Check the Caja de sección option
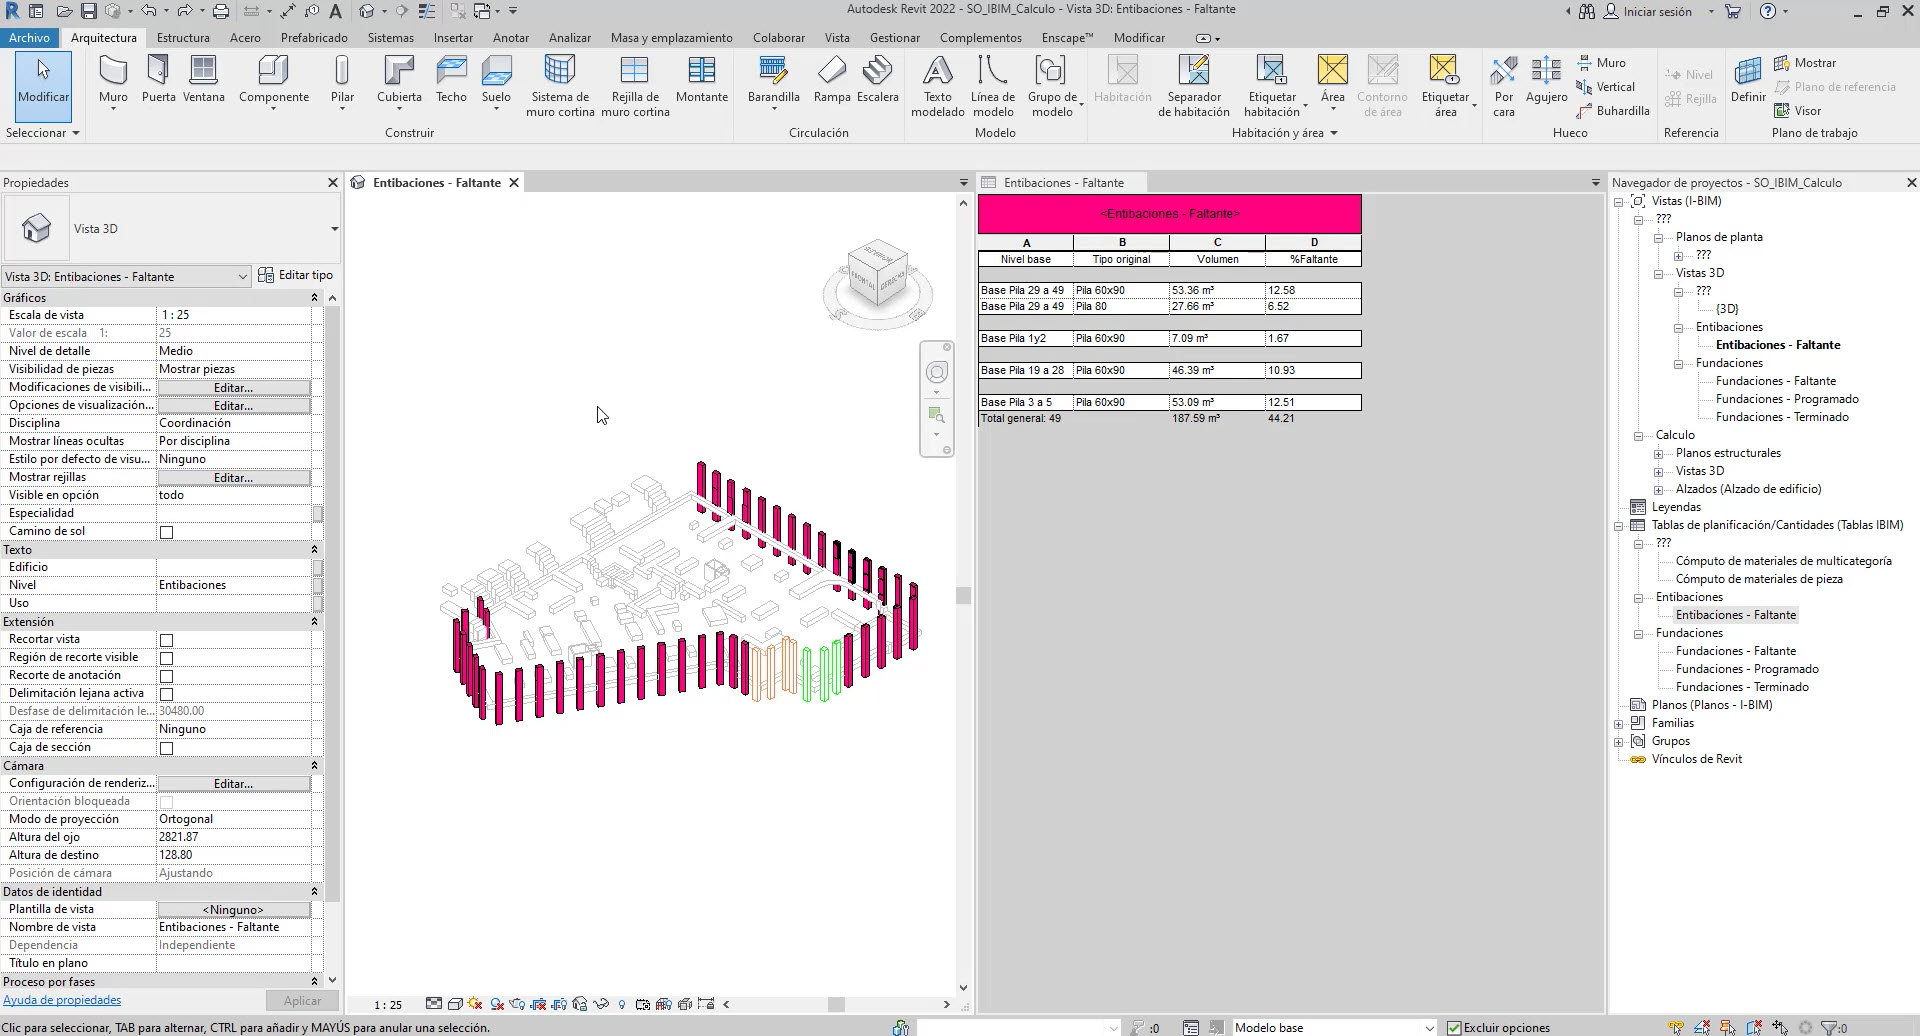 click(x=167, y=748)
